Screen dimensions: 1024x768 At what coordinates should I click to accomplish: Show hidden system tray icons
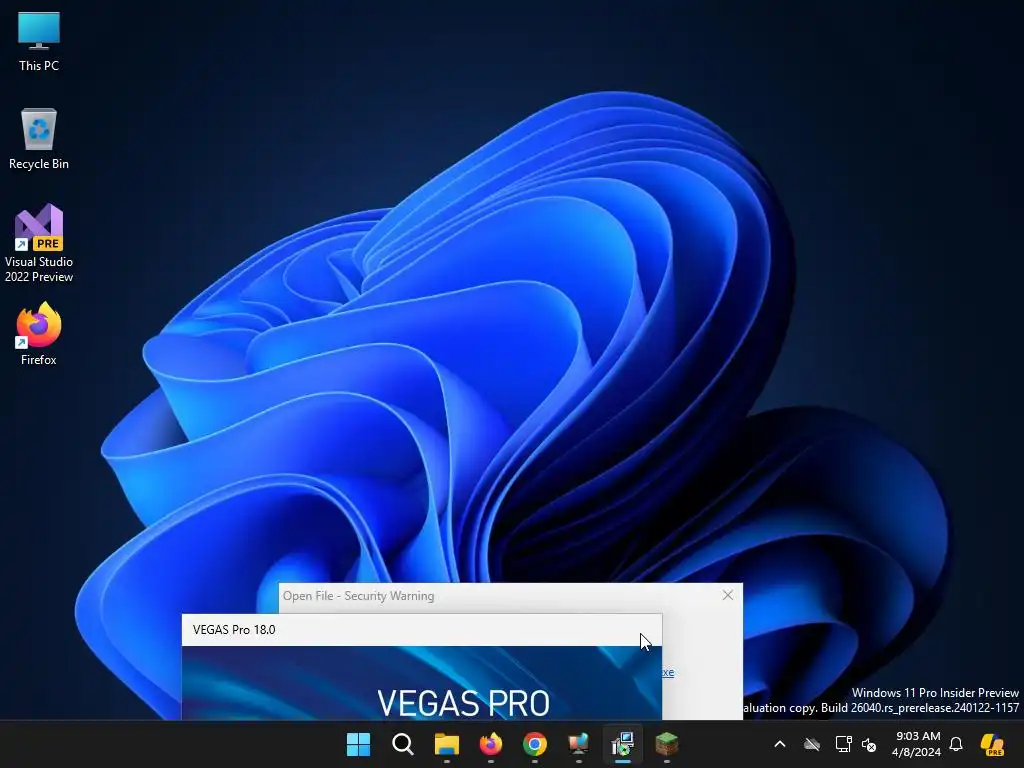(780, 744)
